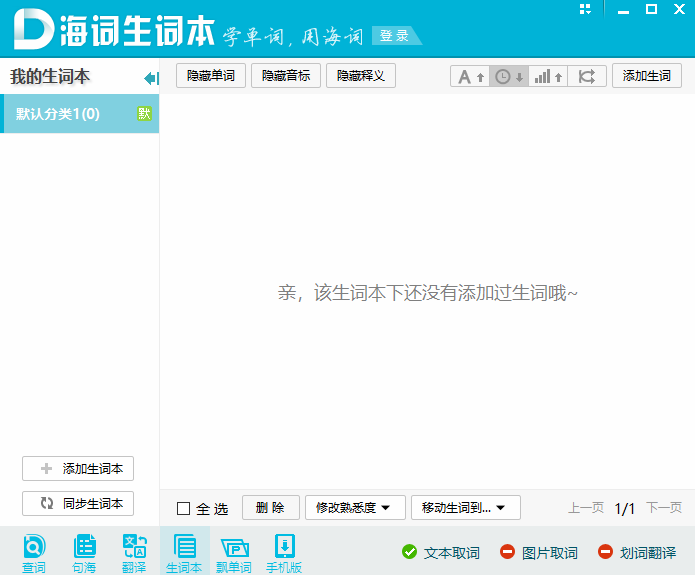Maximize the 海词生词本 window

pos(651,9)
